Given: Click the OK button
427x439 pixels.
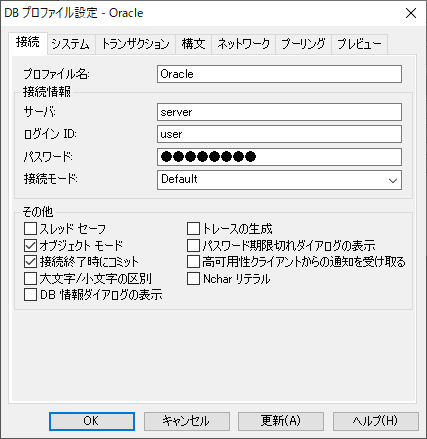Looking at the screenshot, I should click(x=92, y=421).
